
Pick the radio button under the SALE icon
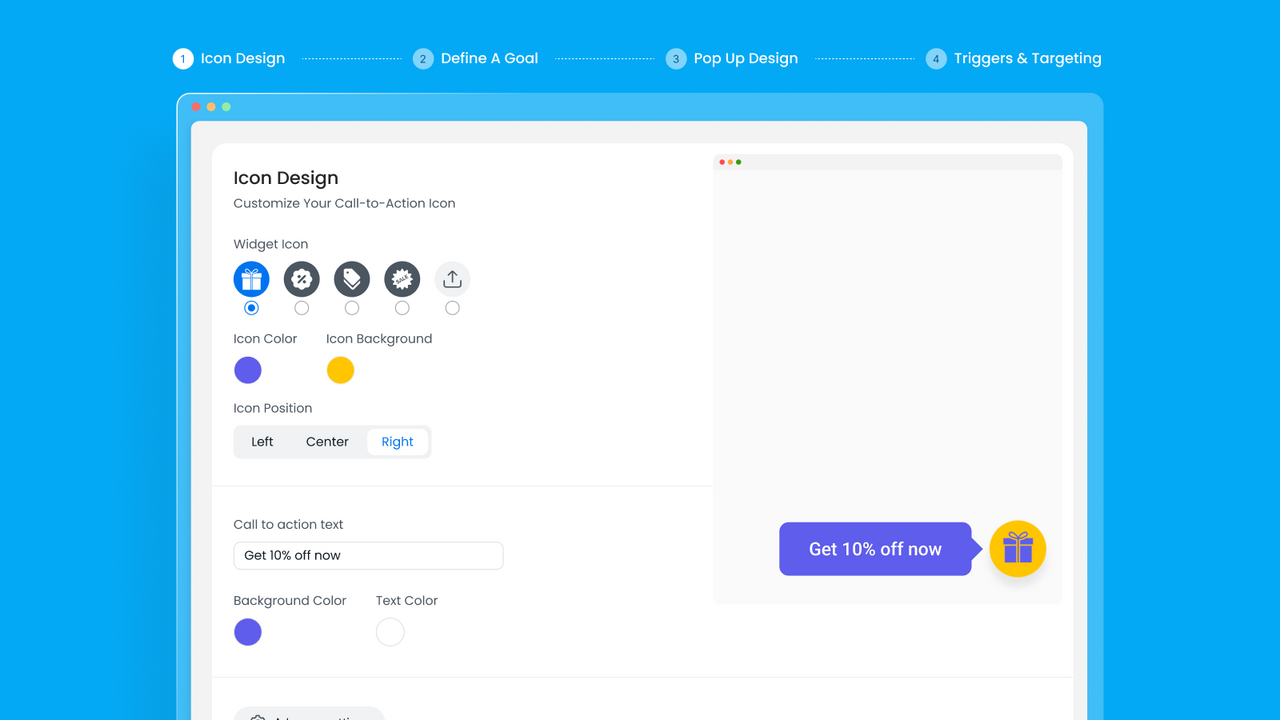(401, 308)
